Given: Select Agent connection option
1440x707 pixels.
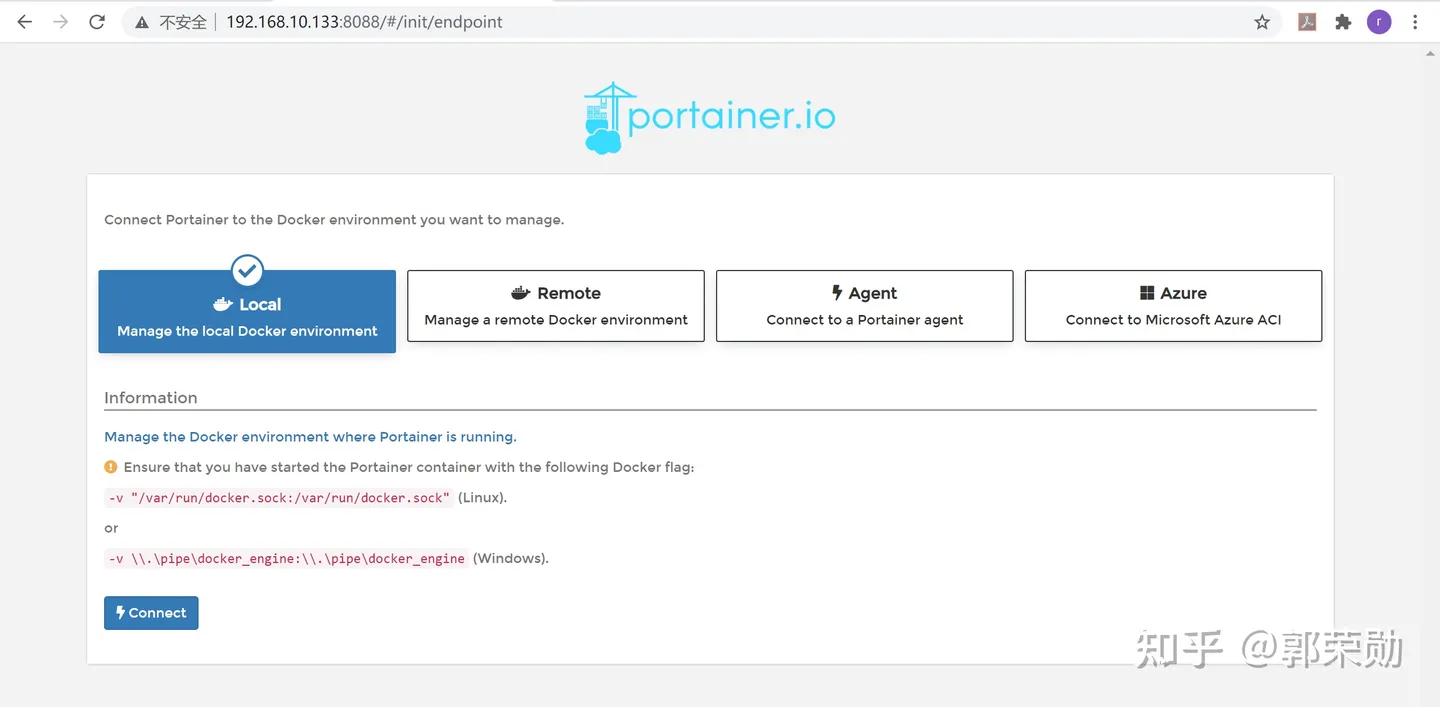Looking at the screenshot, I should point(865,306).
